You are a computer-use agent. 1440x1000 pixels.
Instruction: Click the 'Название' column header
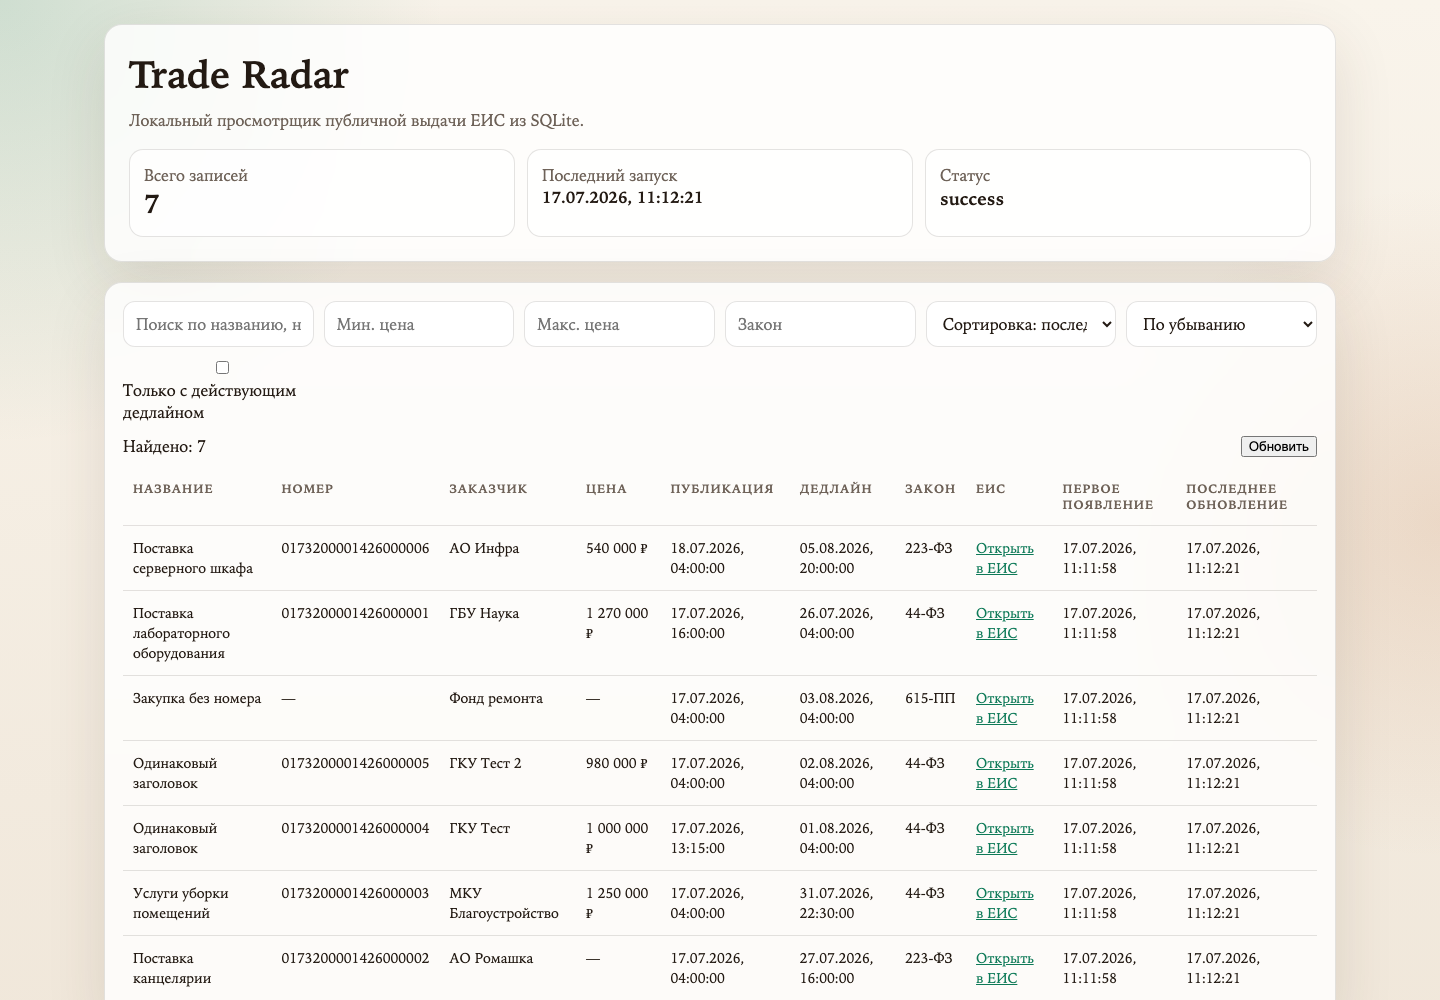click(173, 489)
